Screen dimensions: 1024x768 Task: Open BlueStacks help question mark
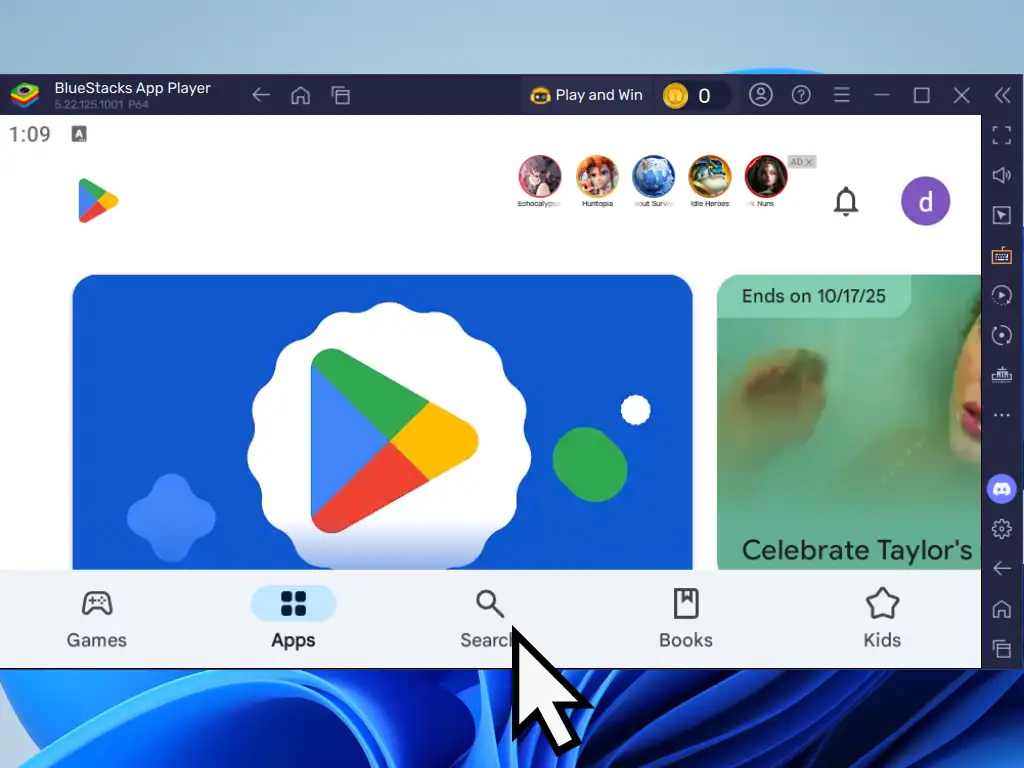pos(801,95)
